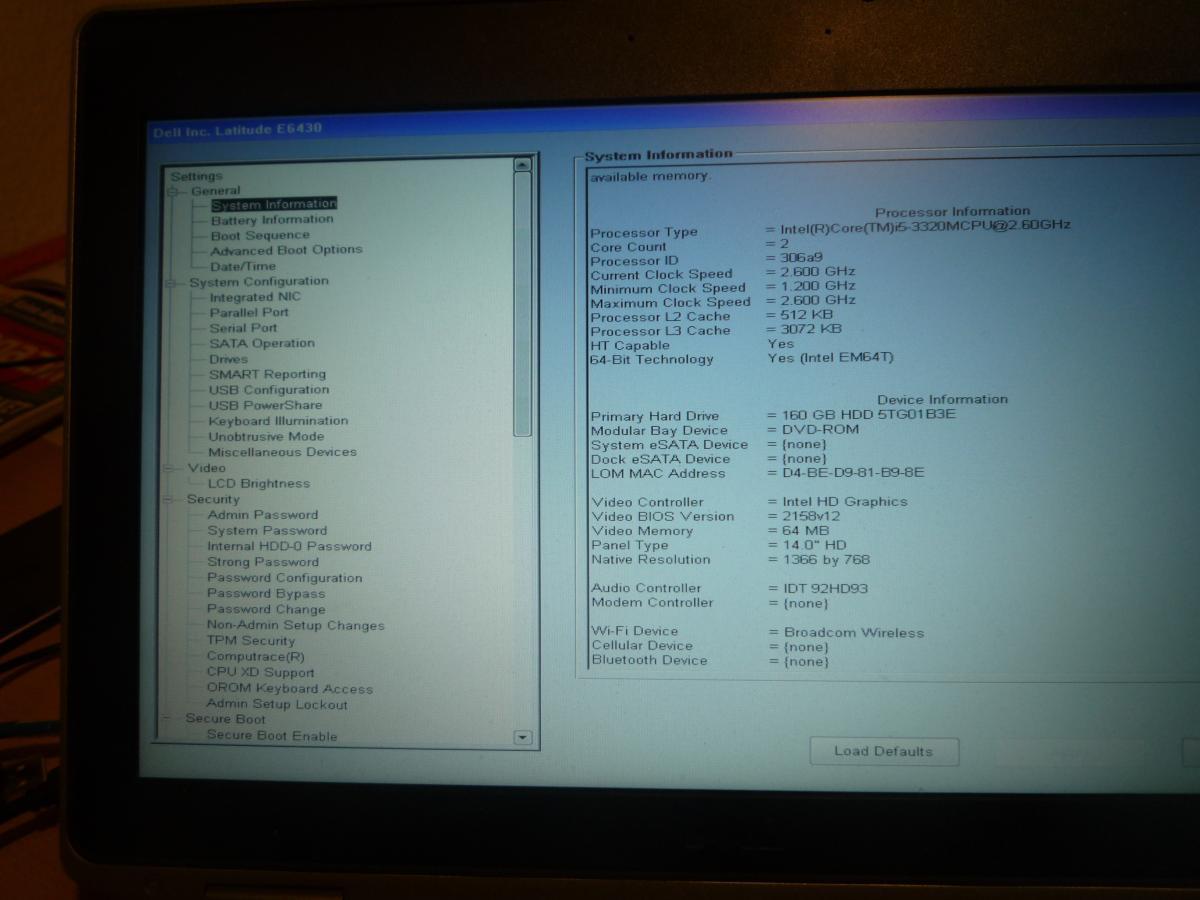Open Integrated NIC settings
1200x900 pixels.
(255, 297)
